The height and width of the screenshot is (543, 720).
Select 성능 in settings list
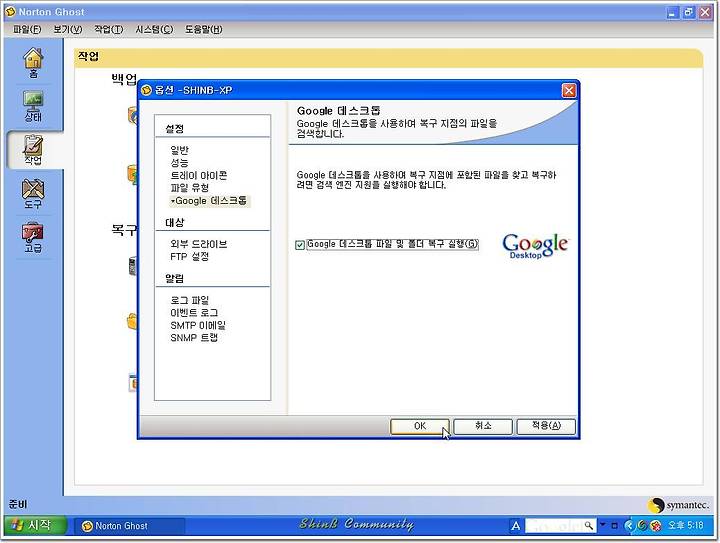(180, 163)
